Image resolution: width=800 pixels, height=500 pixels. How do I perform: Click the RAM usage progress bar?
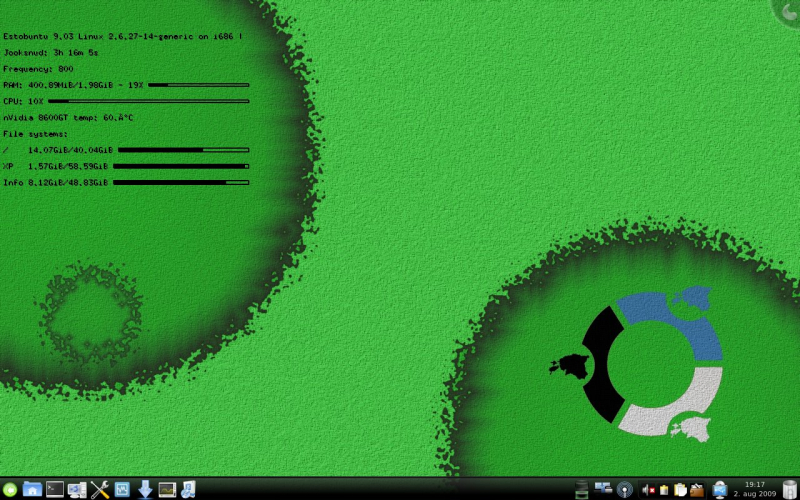pyautogui.click(x=198, y=85)
